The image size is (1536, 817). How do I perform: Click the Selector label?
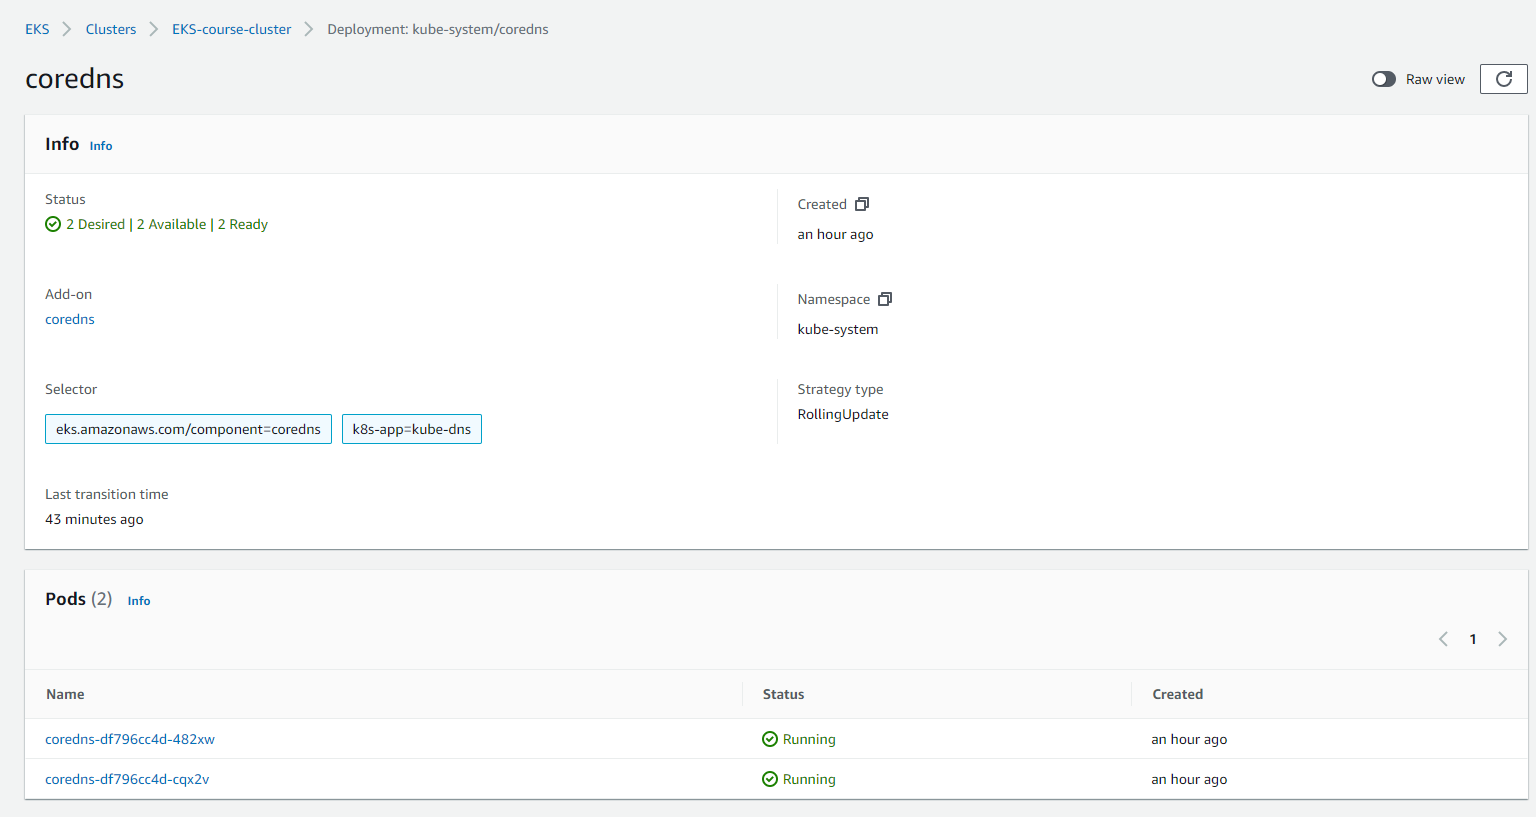(x=71, y=389)
